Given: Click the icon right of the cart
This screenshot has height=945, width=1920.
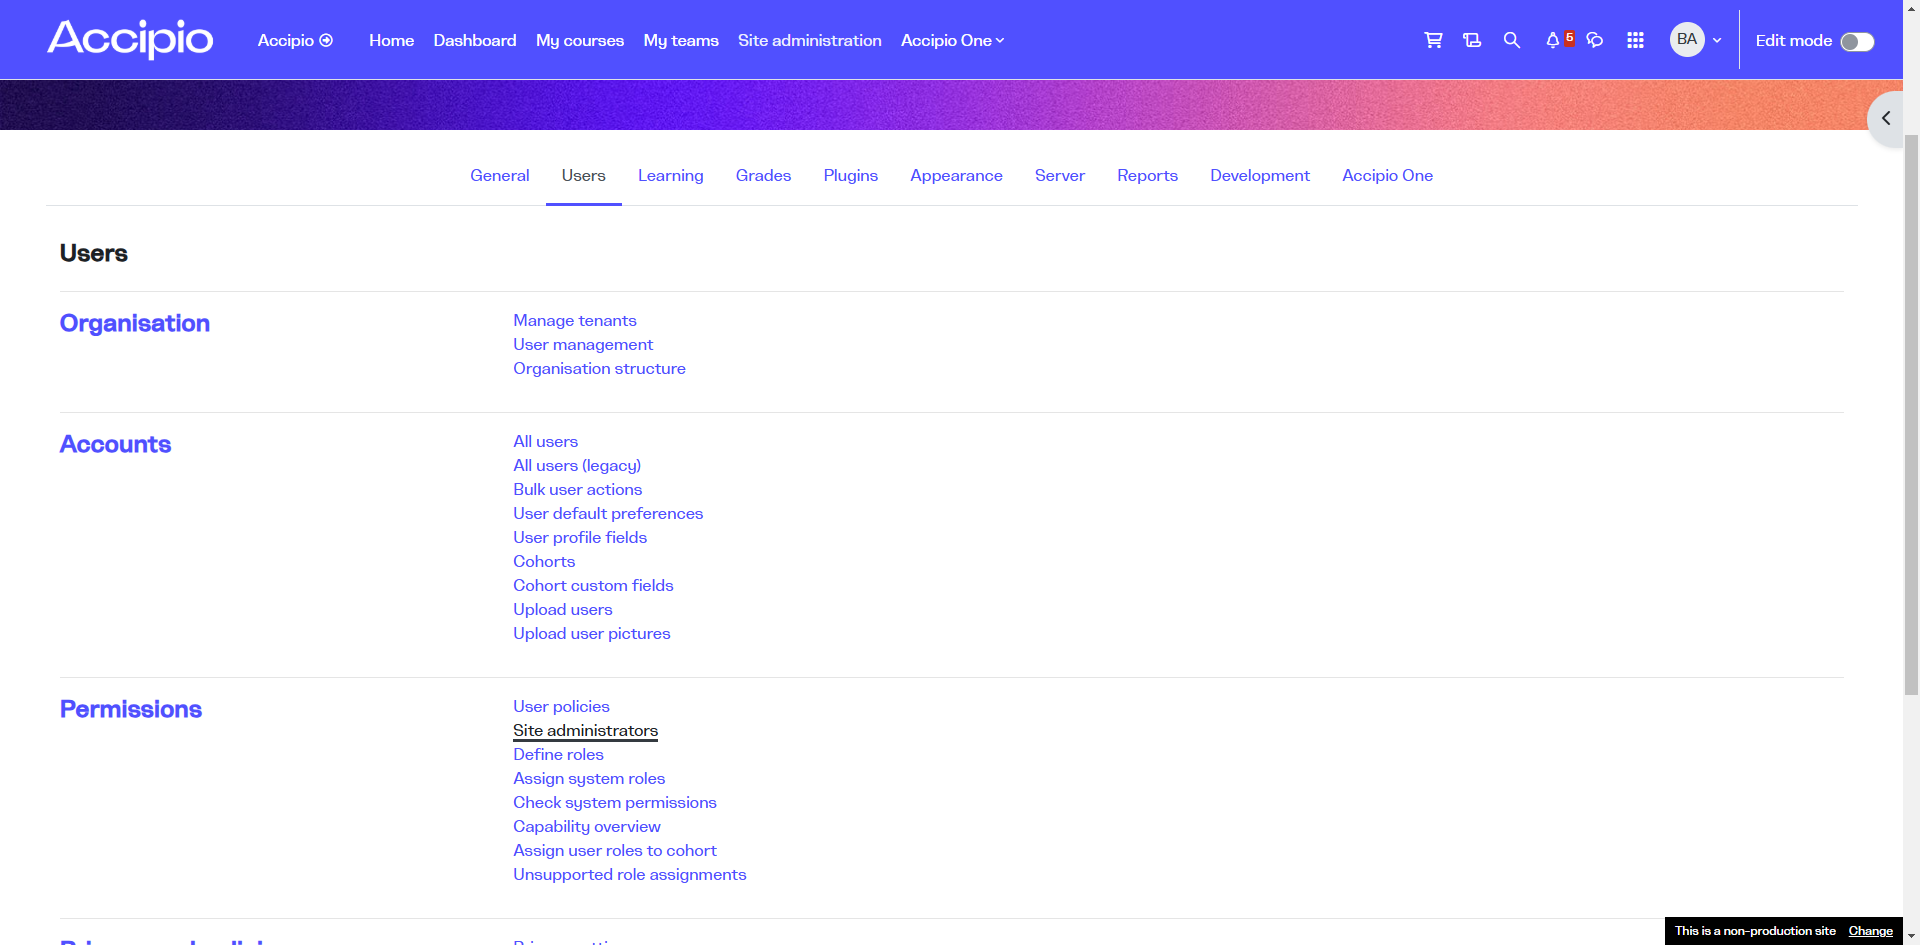Looking at the screenshot, I should pos(1472,40).
